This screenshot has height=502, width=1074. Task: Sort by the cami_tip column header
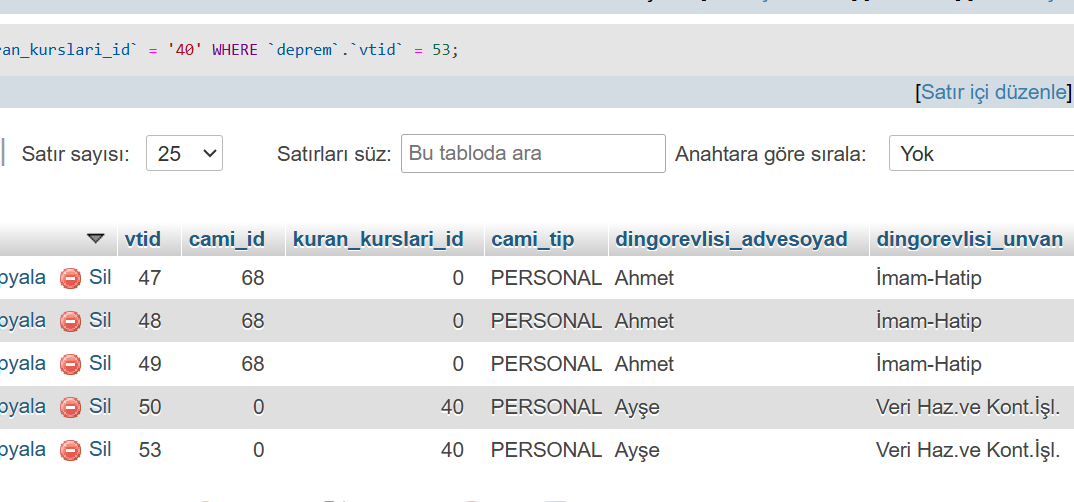click(533, 239)
